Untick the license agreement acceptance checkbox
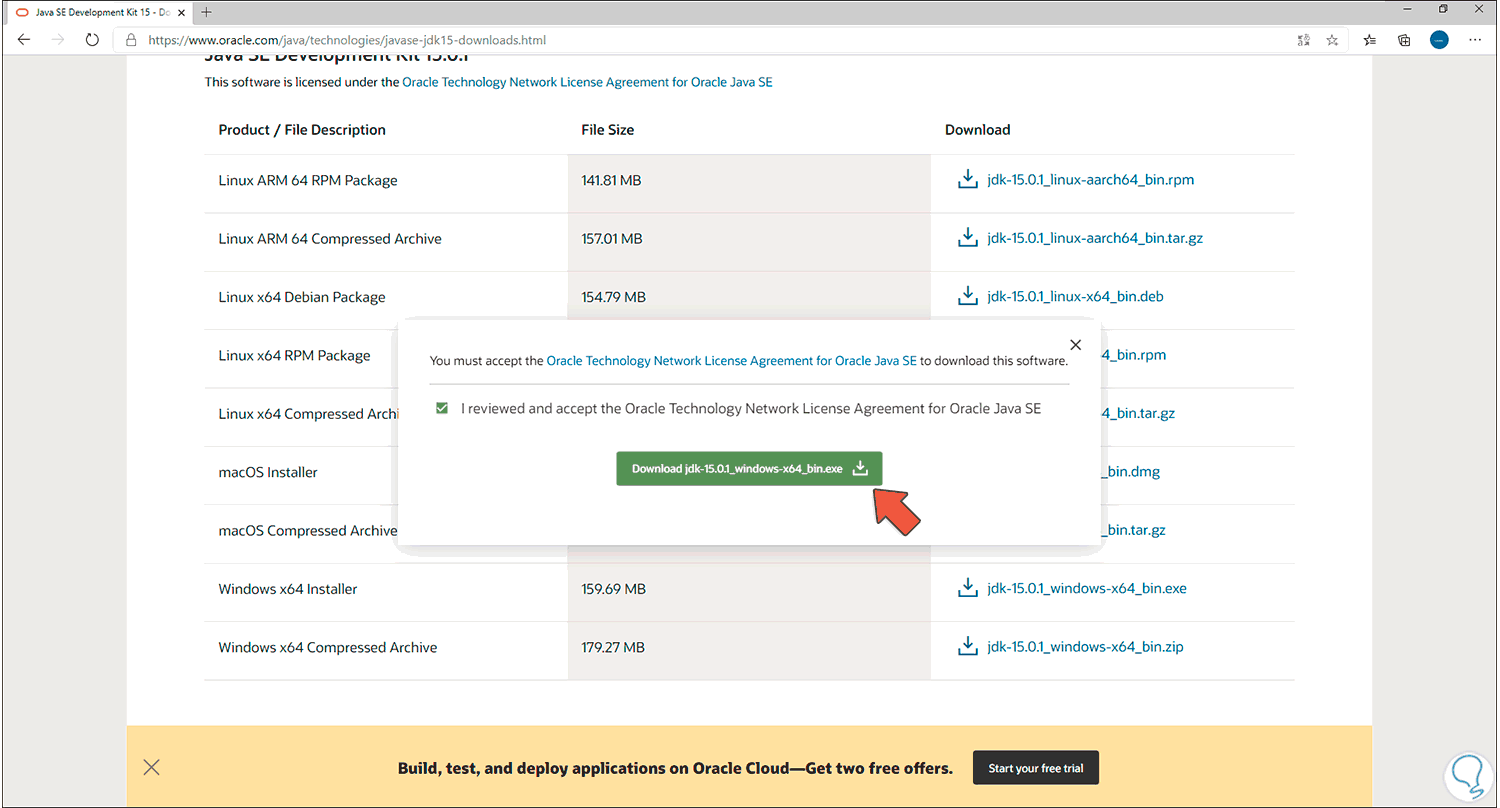1500x808 pixels. coord(441,408)
